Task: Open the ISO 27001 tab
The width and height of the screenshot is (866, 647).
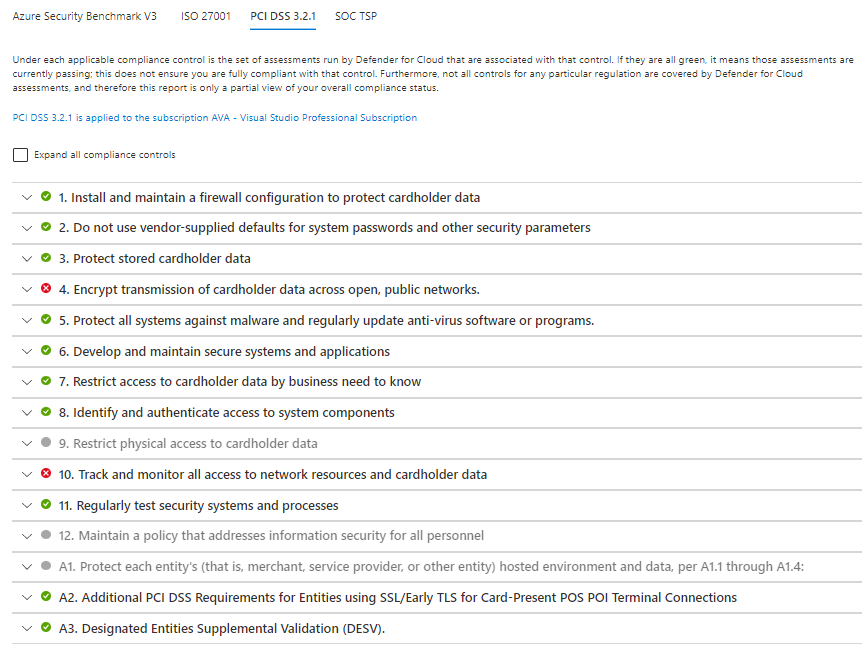Action: [205, 16]
